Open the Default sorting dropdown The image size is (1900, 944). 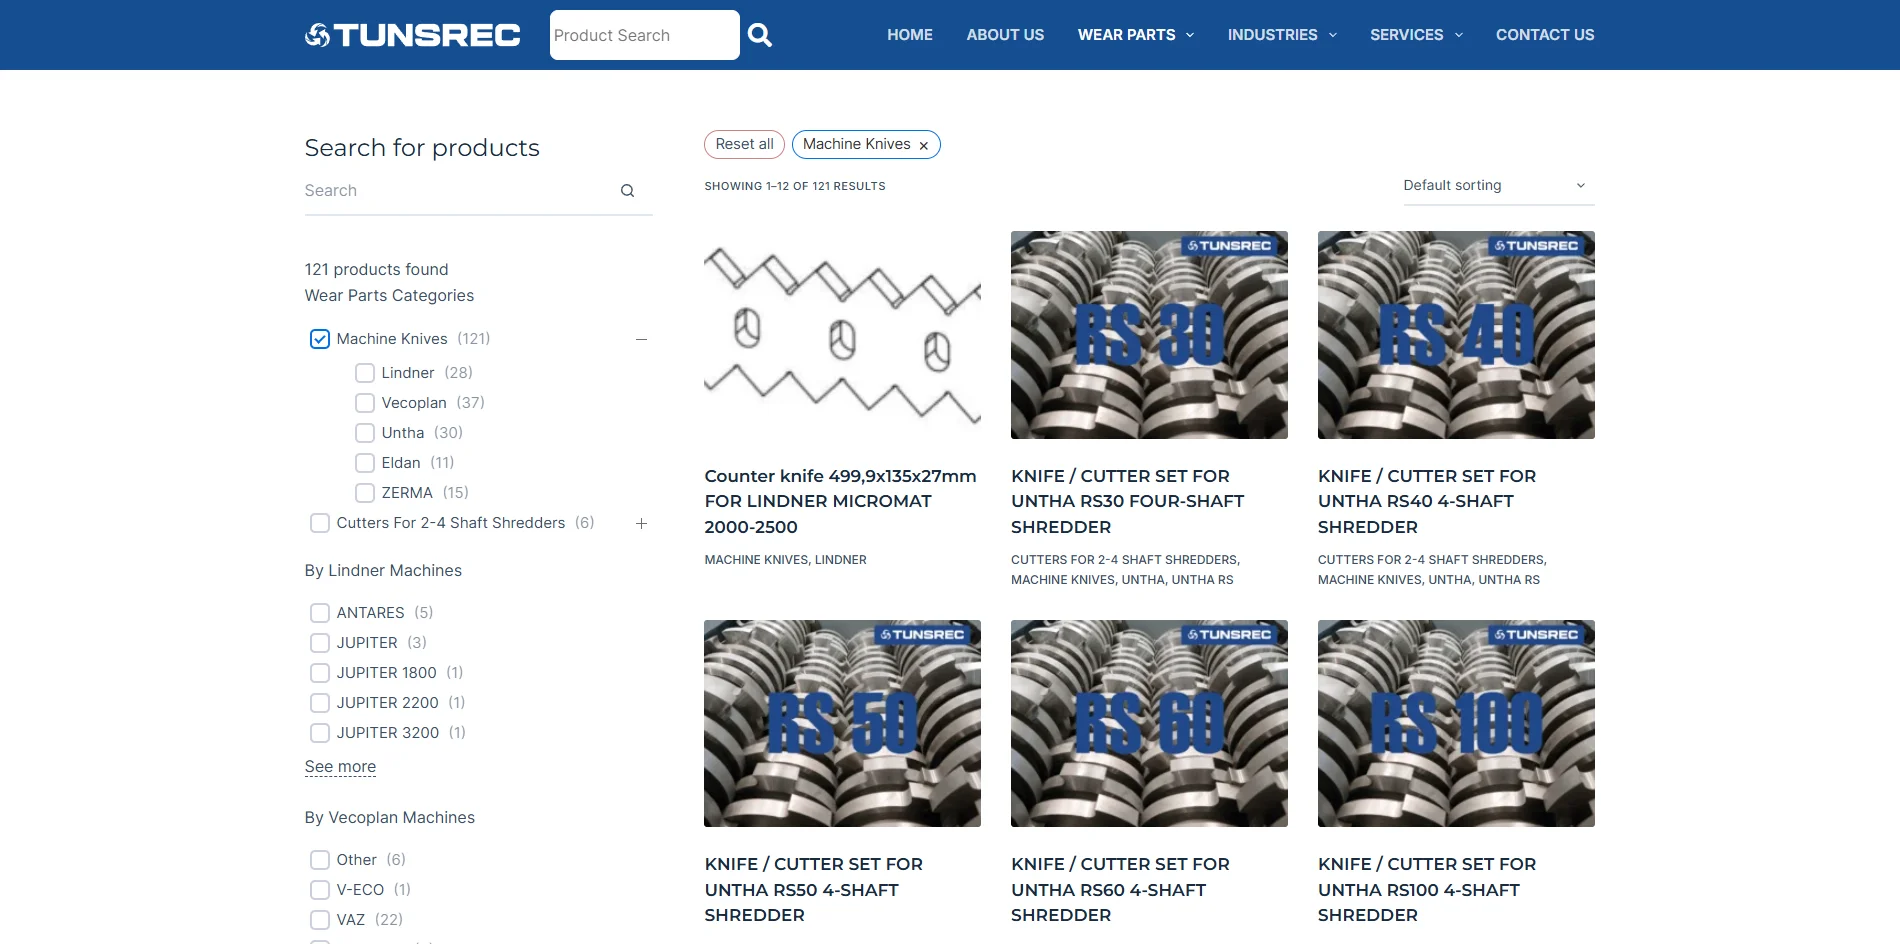point(1498,186)
